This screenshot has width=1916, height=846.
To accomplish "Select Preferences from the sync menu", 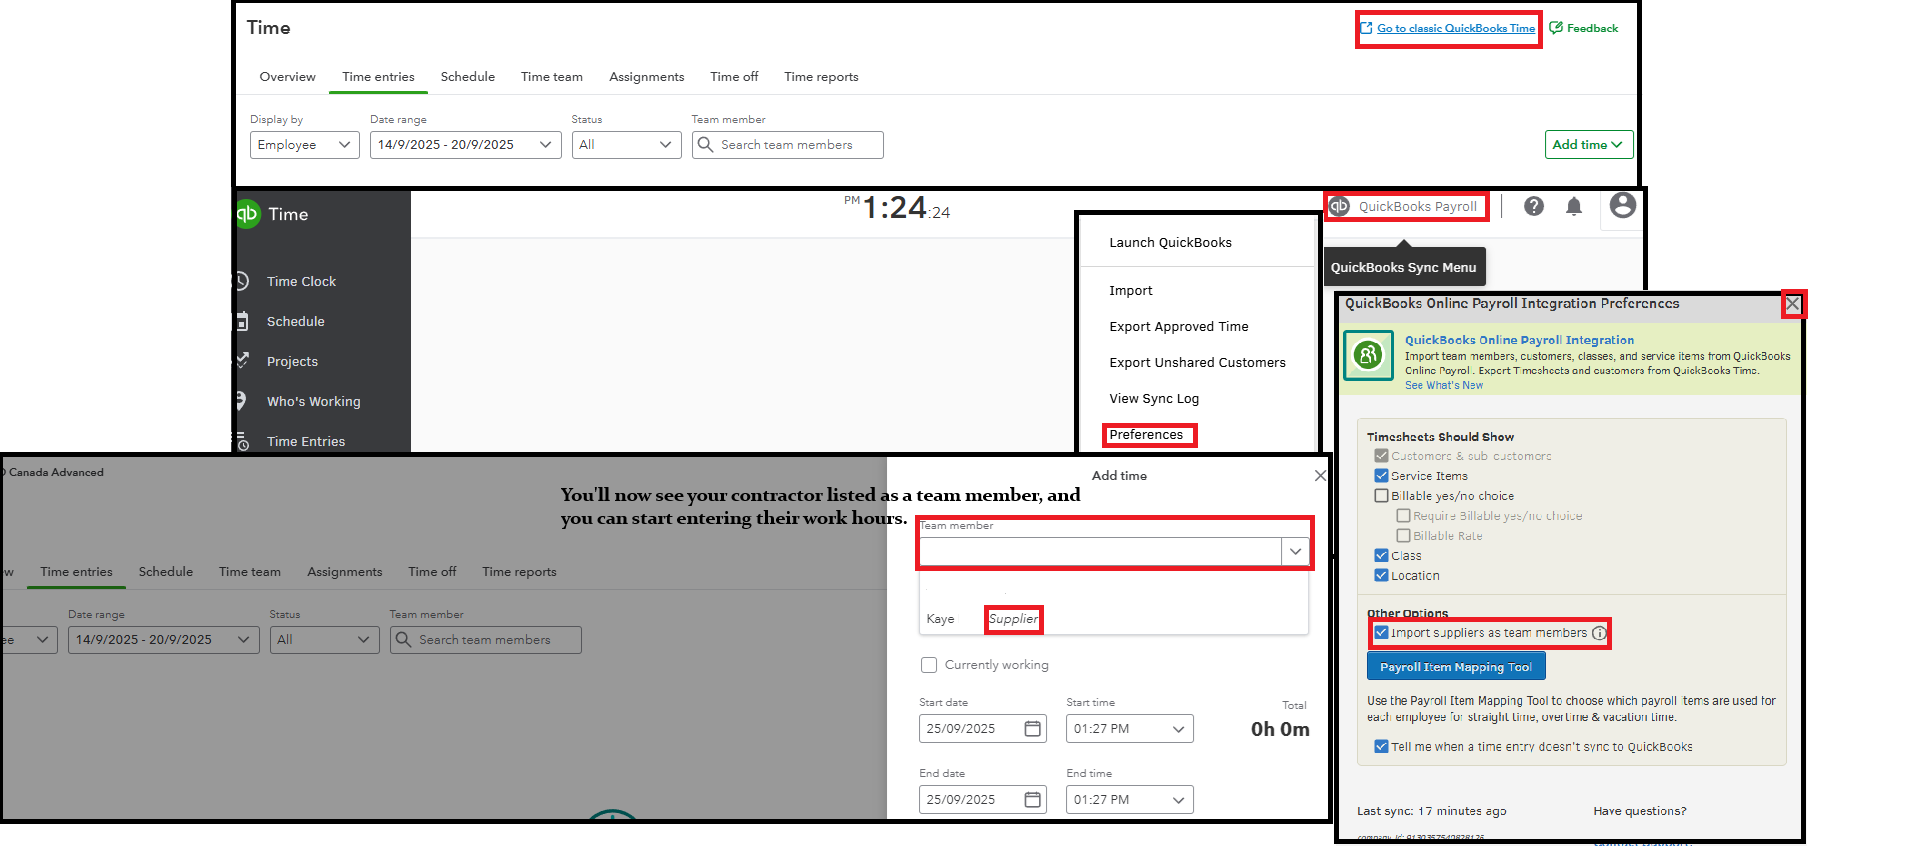I will point(1146,435).
